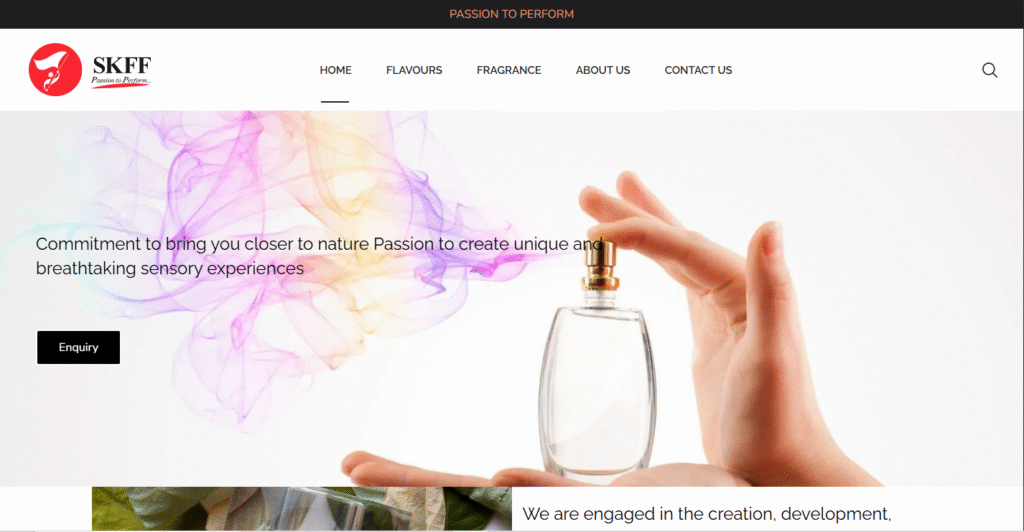Navigate to CONTACT US
Screen dimensions: 1024x532
(x=698, y=70)
